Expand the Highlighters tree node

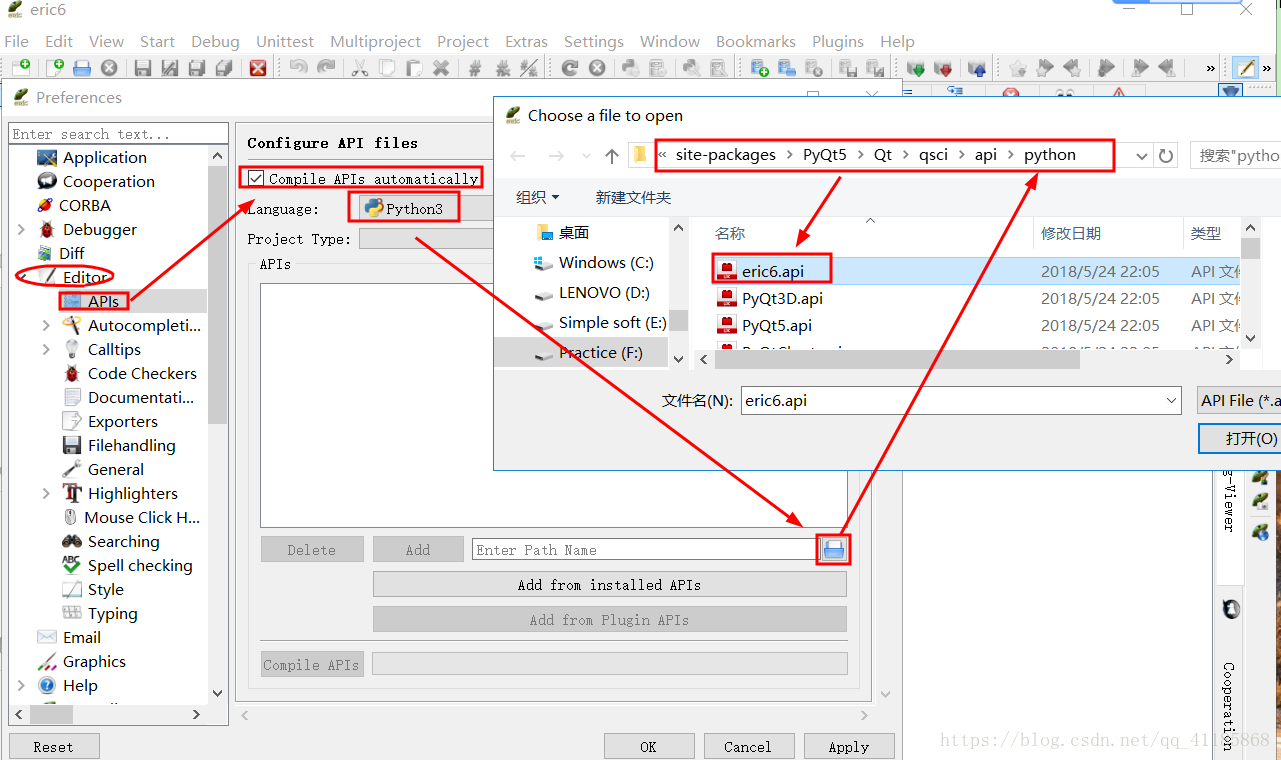point(46,494)
